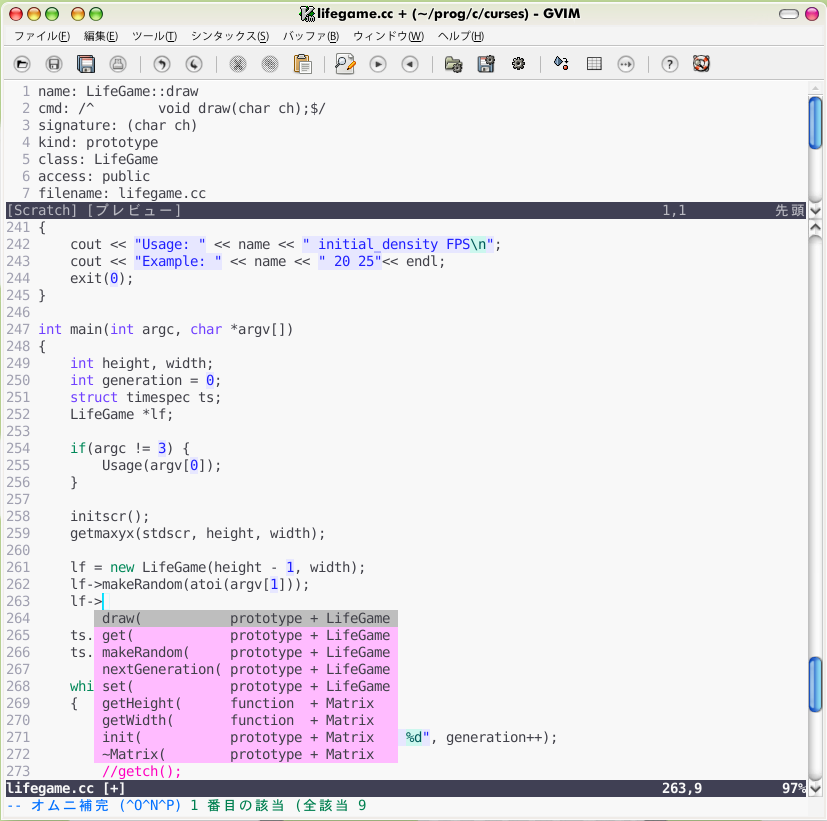The image size is (827, 821).
Task: Click the Print toolbar icon
Action: coord(118,64)
